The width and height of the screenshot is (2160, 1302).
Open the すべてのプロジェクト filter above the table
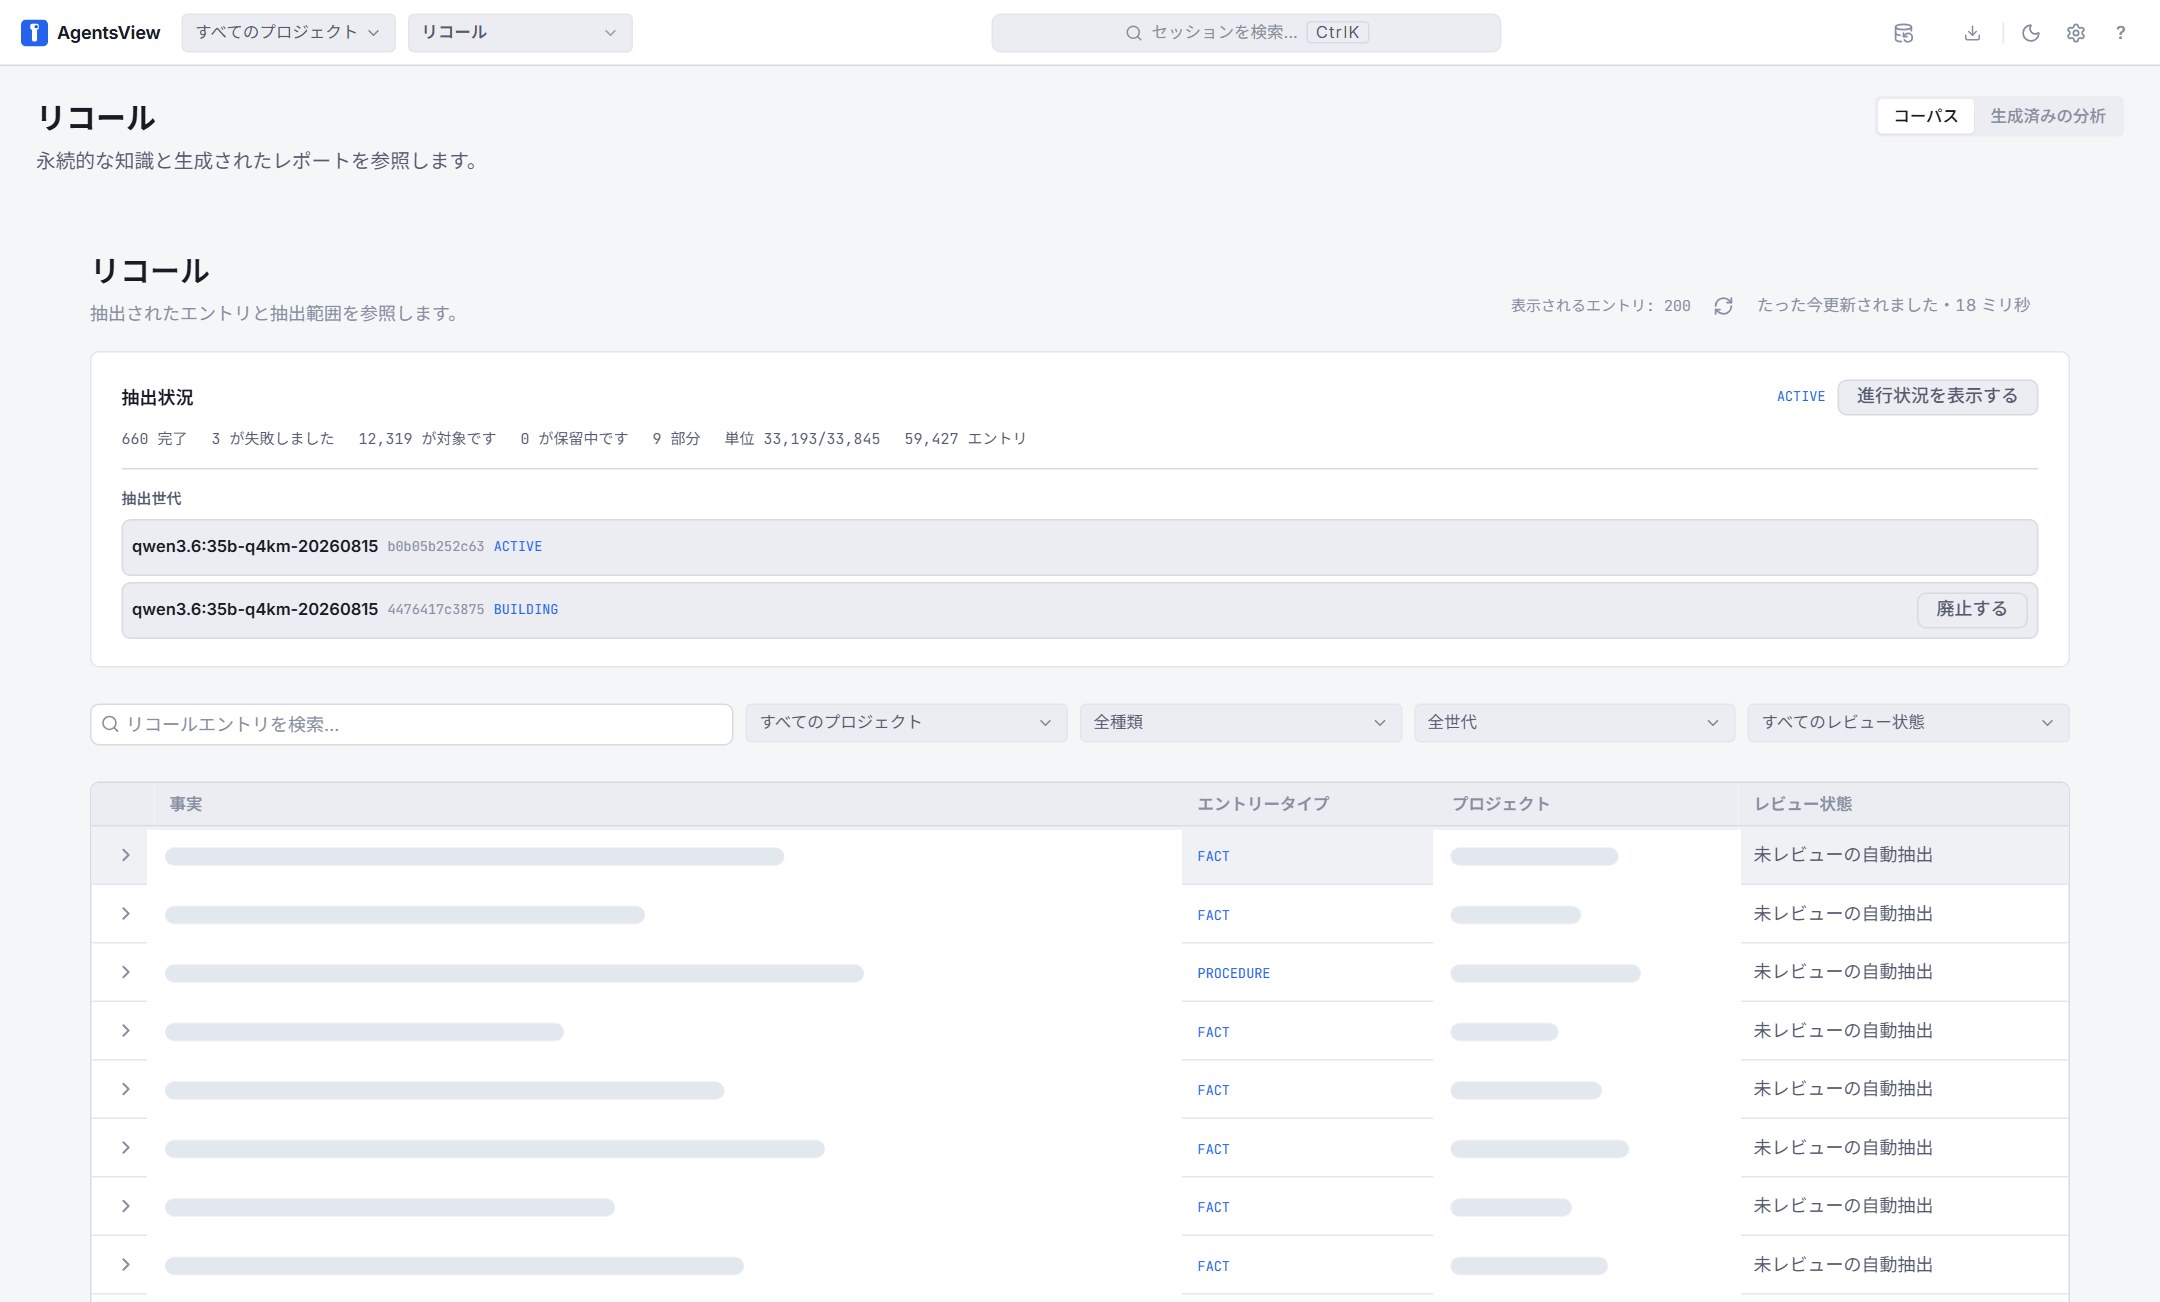tap(906, 723)
